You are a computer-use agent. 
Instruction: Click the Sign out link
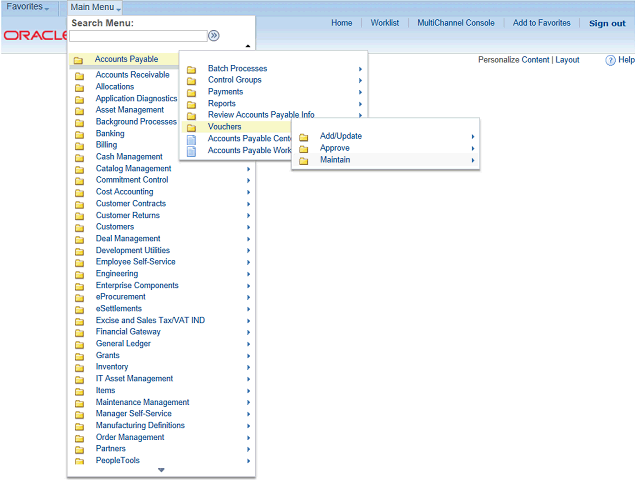[607, 23]
